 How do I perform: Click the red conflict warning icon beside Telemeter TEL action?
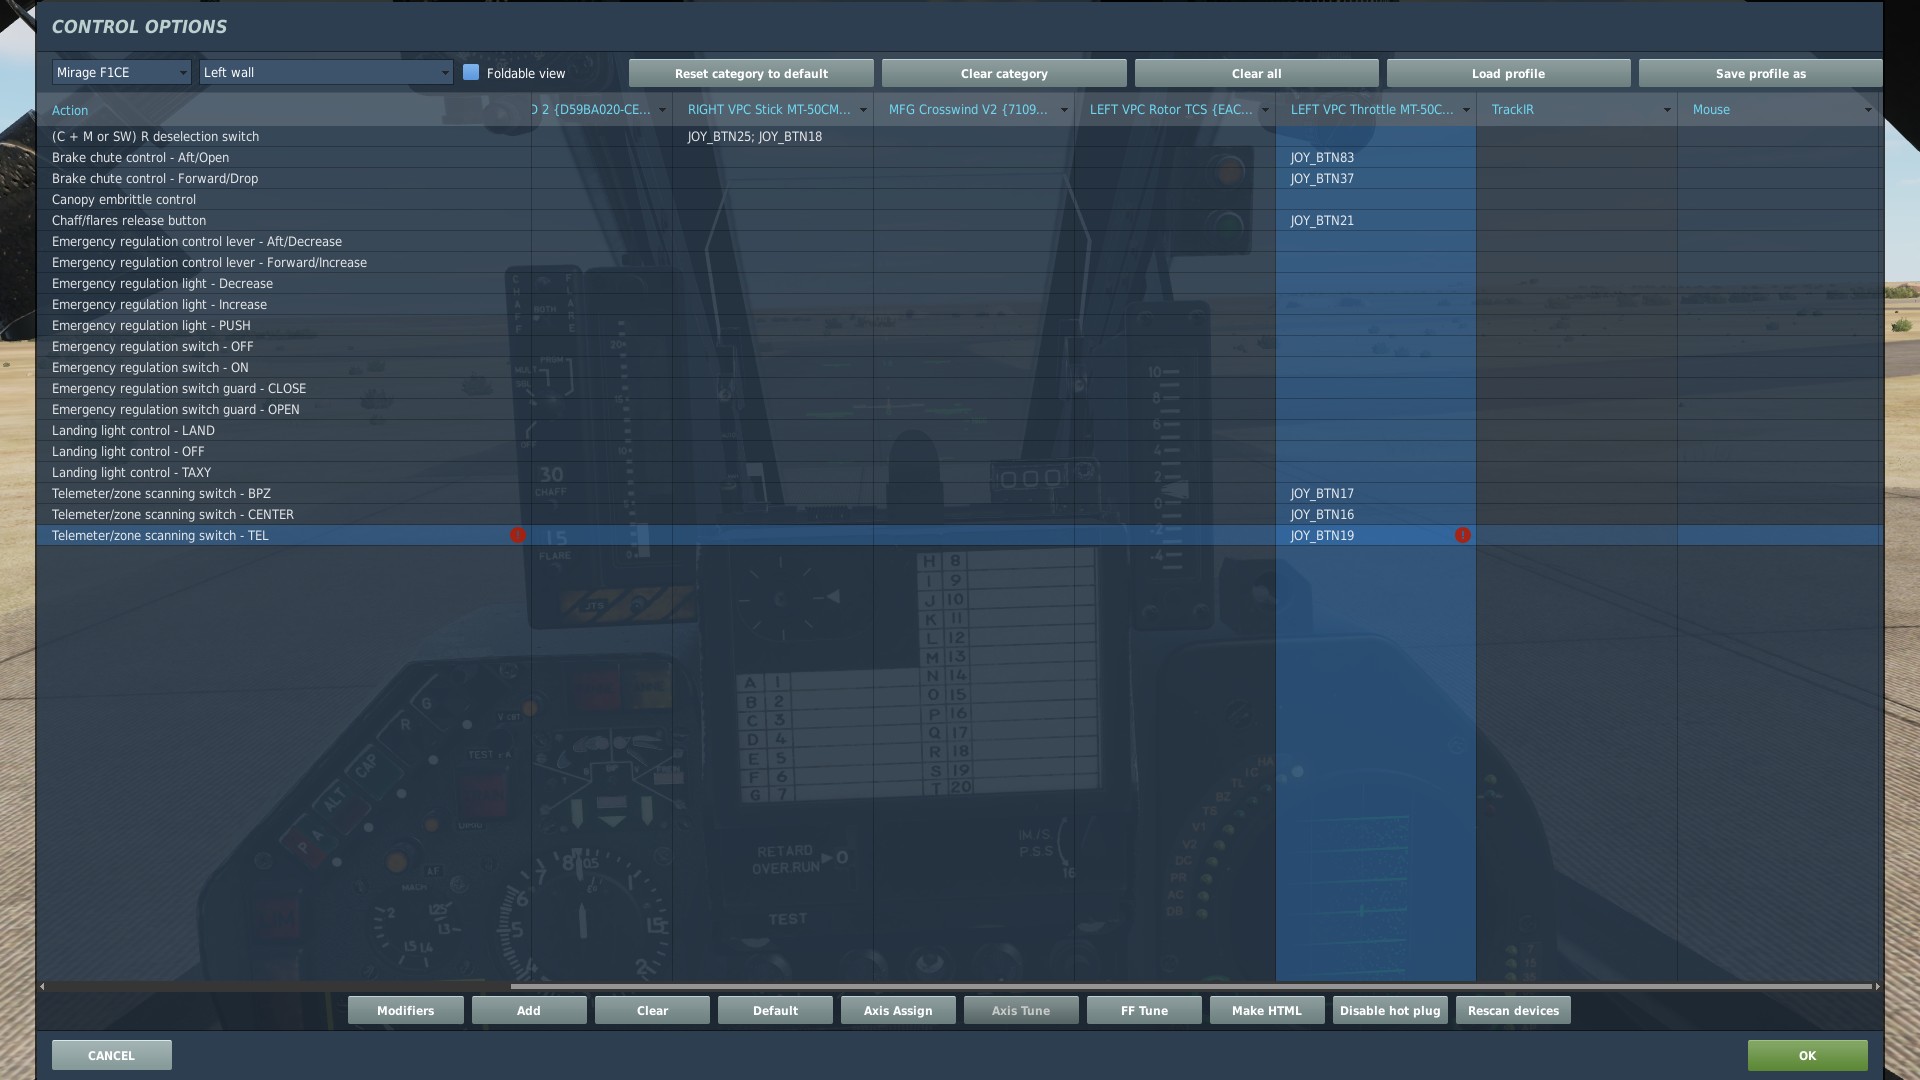coord(517,535)
